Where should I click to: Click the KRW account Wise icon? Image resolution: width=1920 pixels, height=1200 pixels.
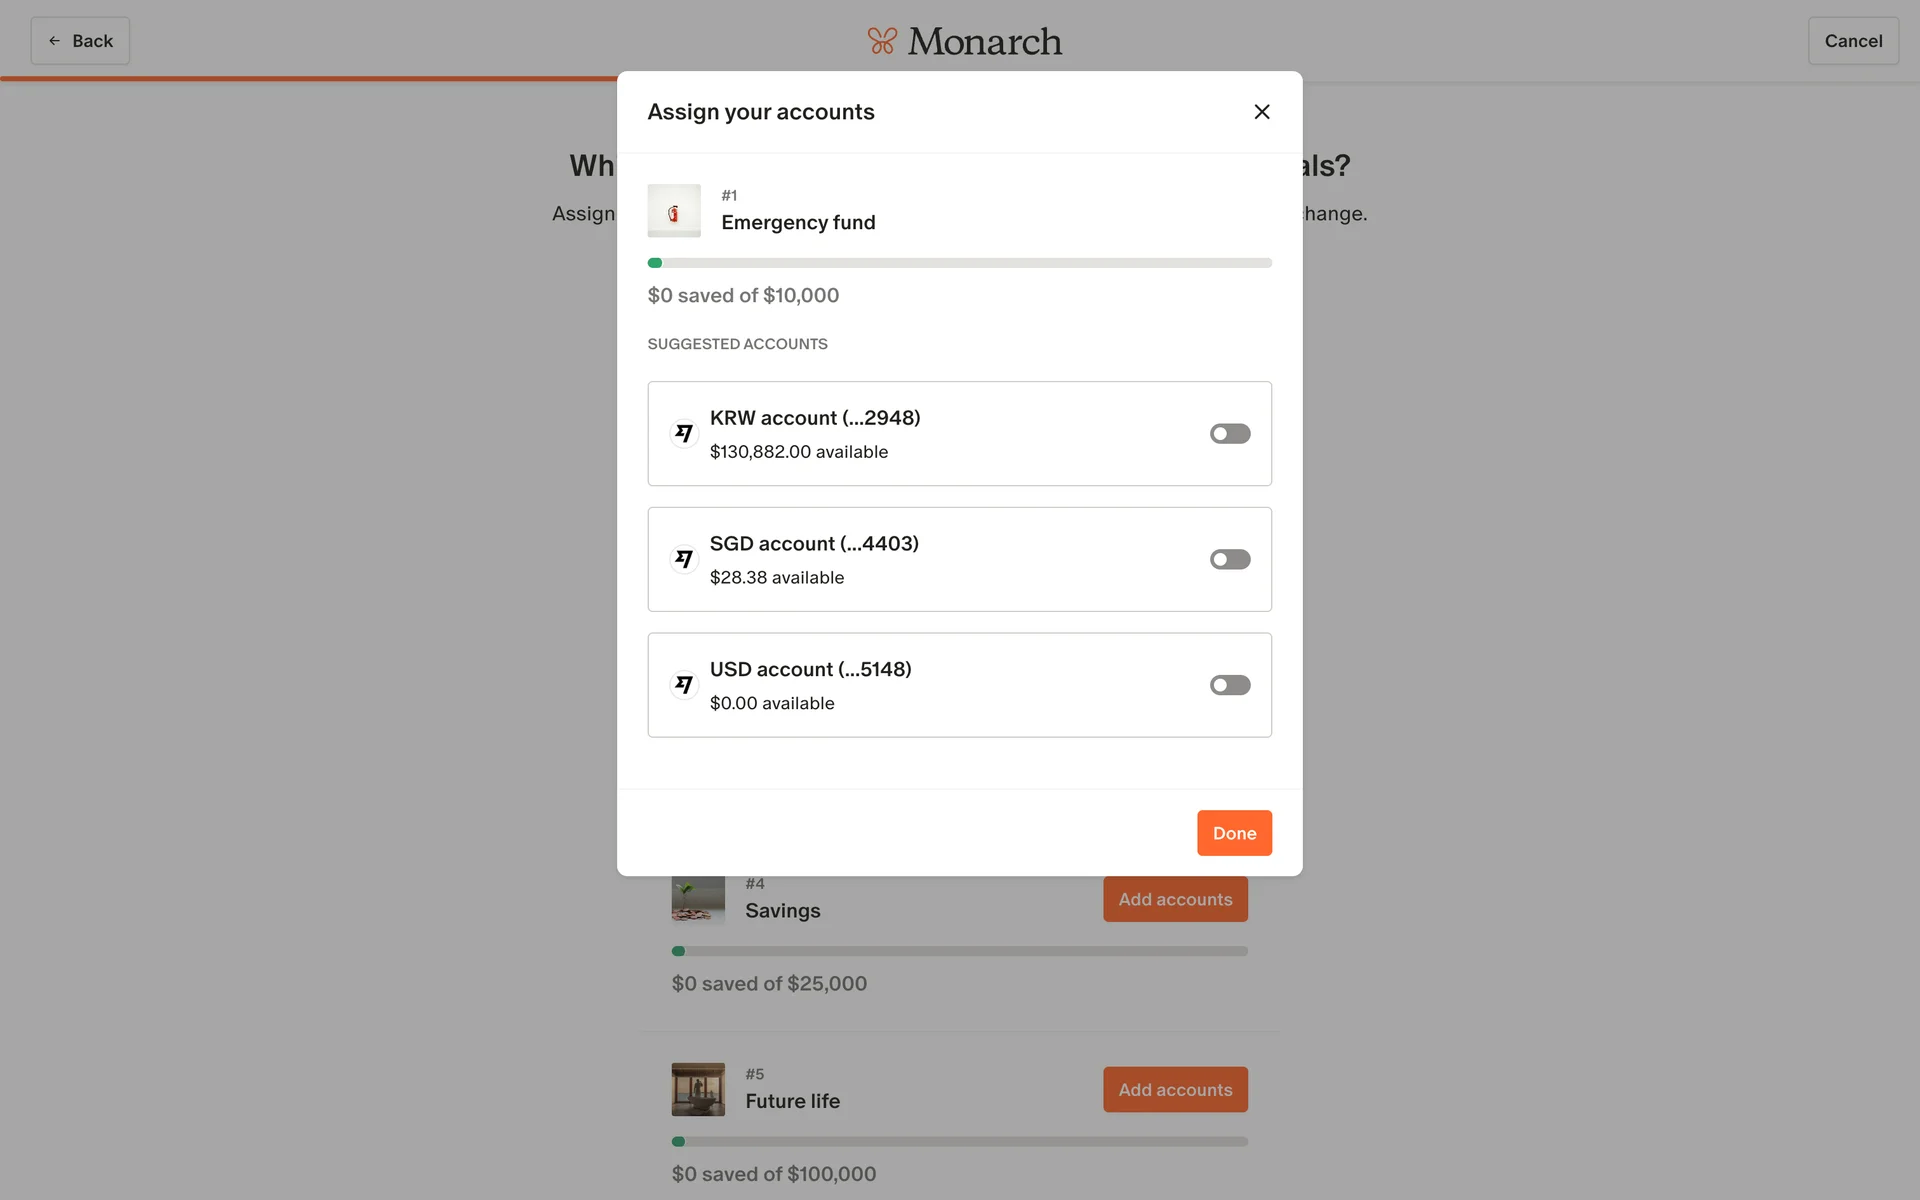click(x=684, y=433)
